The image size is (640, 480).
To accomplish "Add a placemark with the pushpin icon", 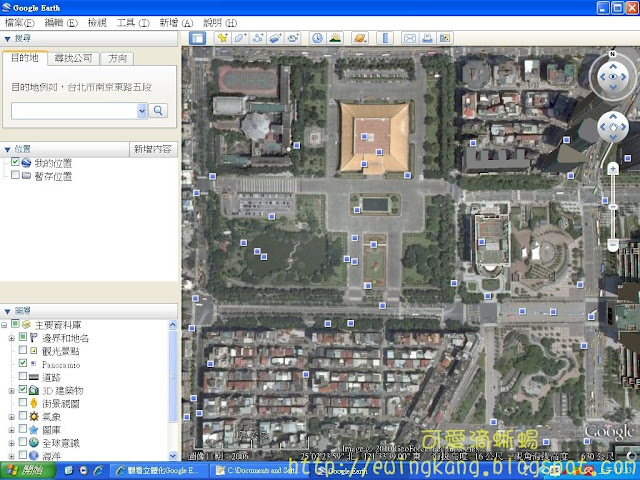I will tap(222, 38).
